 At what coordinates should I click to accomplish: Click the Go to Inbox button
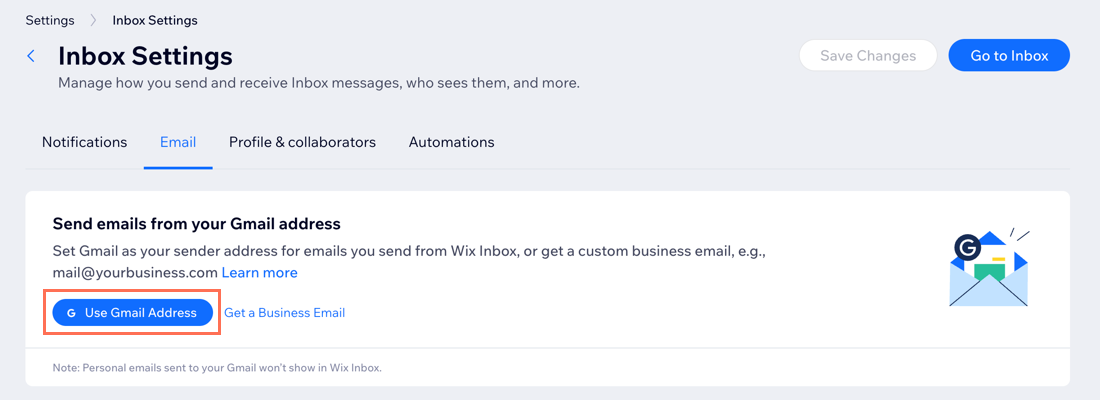coord(1010,55)
